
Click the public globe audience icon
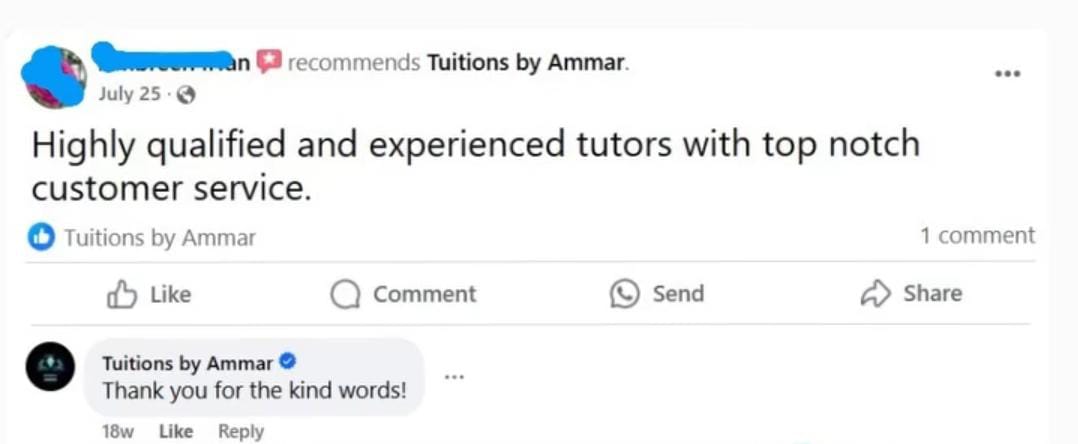coord(185,95)
